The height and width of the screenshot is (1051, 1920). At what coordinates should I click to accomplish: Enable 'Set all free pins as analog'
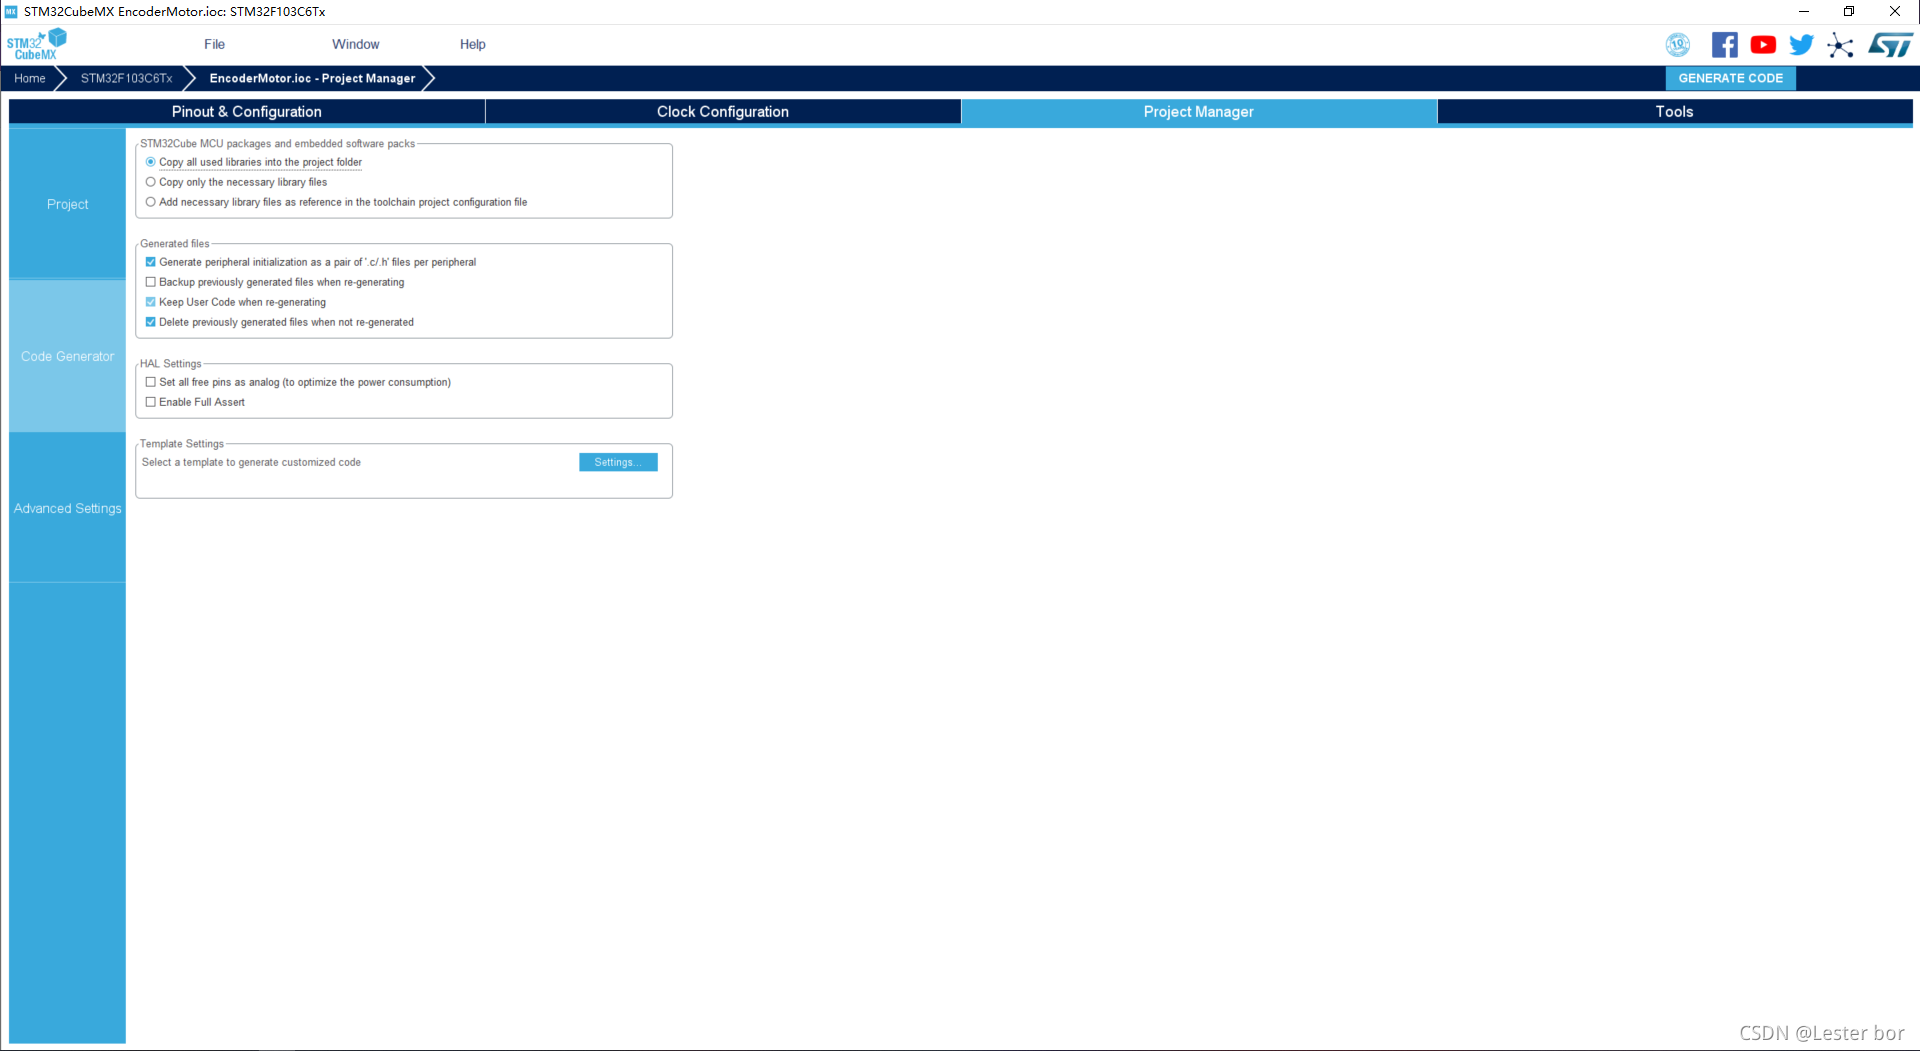point(151,382)
